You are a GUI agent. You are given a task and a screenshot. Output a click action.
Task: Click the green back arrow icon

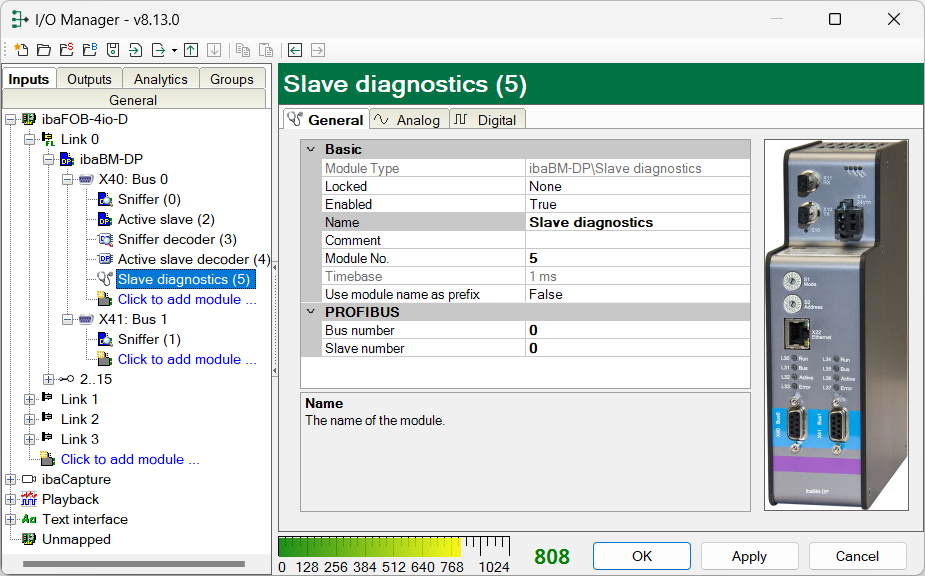[x=295, y=50]
